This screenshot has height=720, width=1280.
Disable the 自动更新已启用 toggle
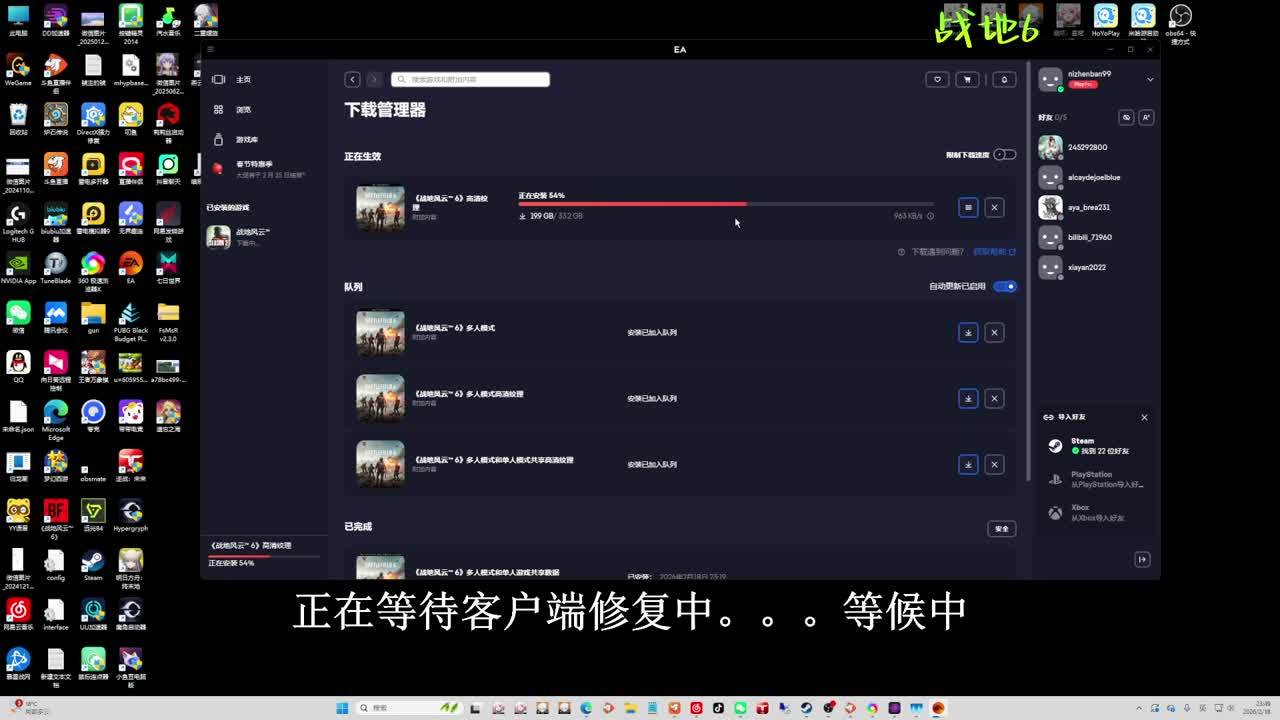pyautogui.click(x=1005, y=287)
